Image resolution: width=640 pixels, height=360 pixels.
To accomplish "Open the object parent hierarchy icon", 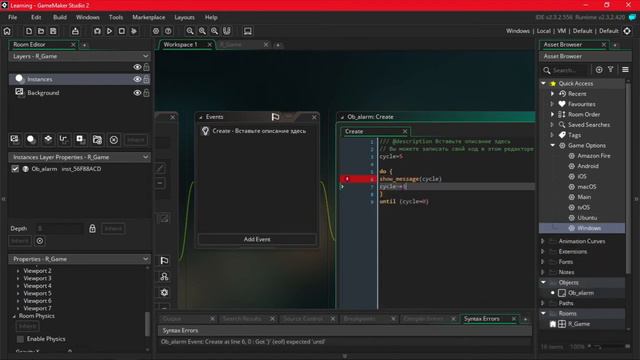I will [x=164, y=277].
